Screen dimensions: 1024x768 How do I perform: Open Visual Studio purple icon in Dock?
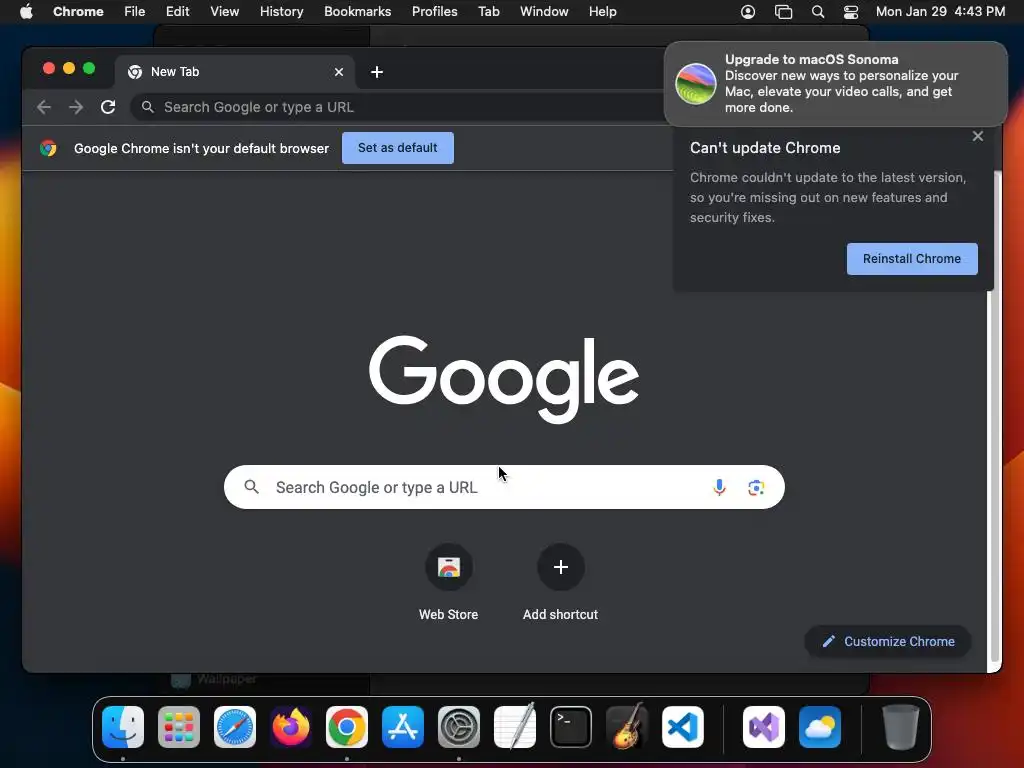(764, 727)
